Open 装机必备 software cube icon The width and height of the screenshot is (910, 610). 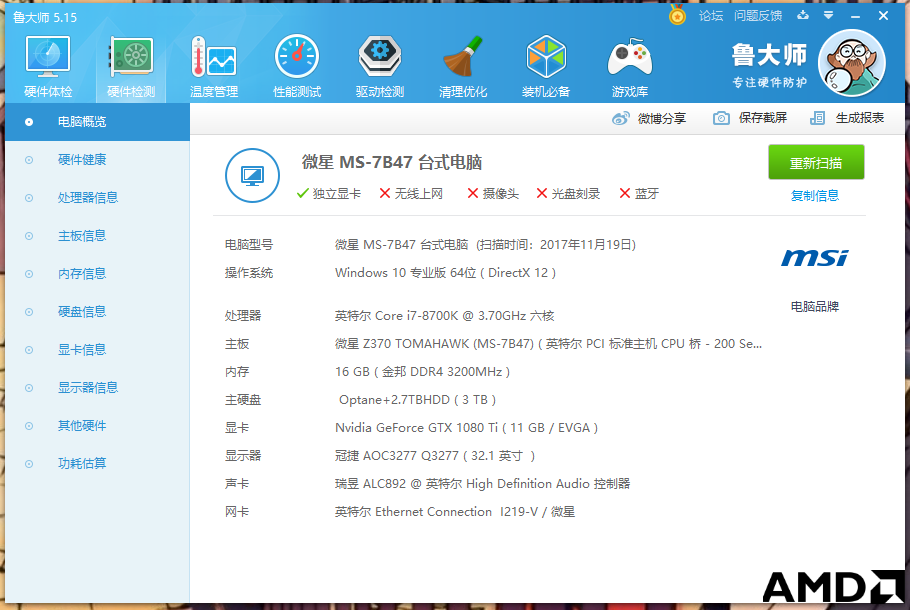pyautogui.click(x=546, y=66)
